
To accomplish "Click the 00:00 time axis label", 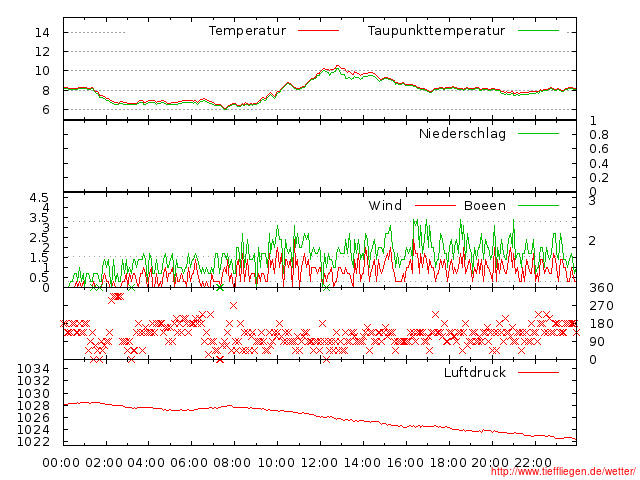I will click(x=61, y=463).
